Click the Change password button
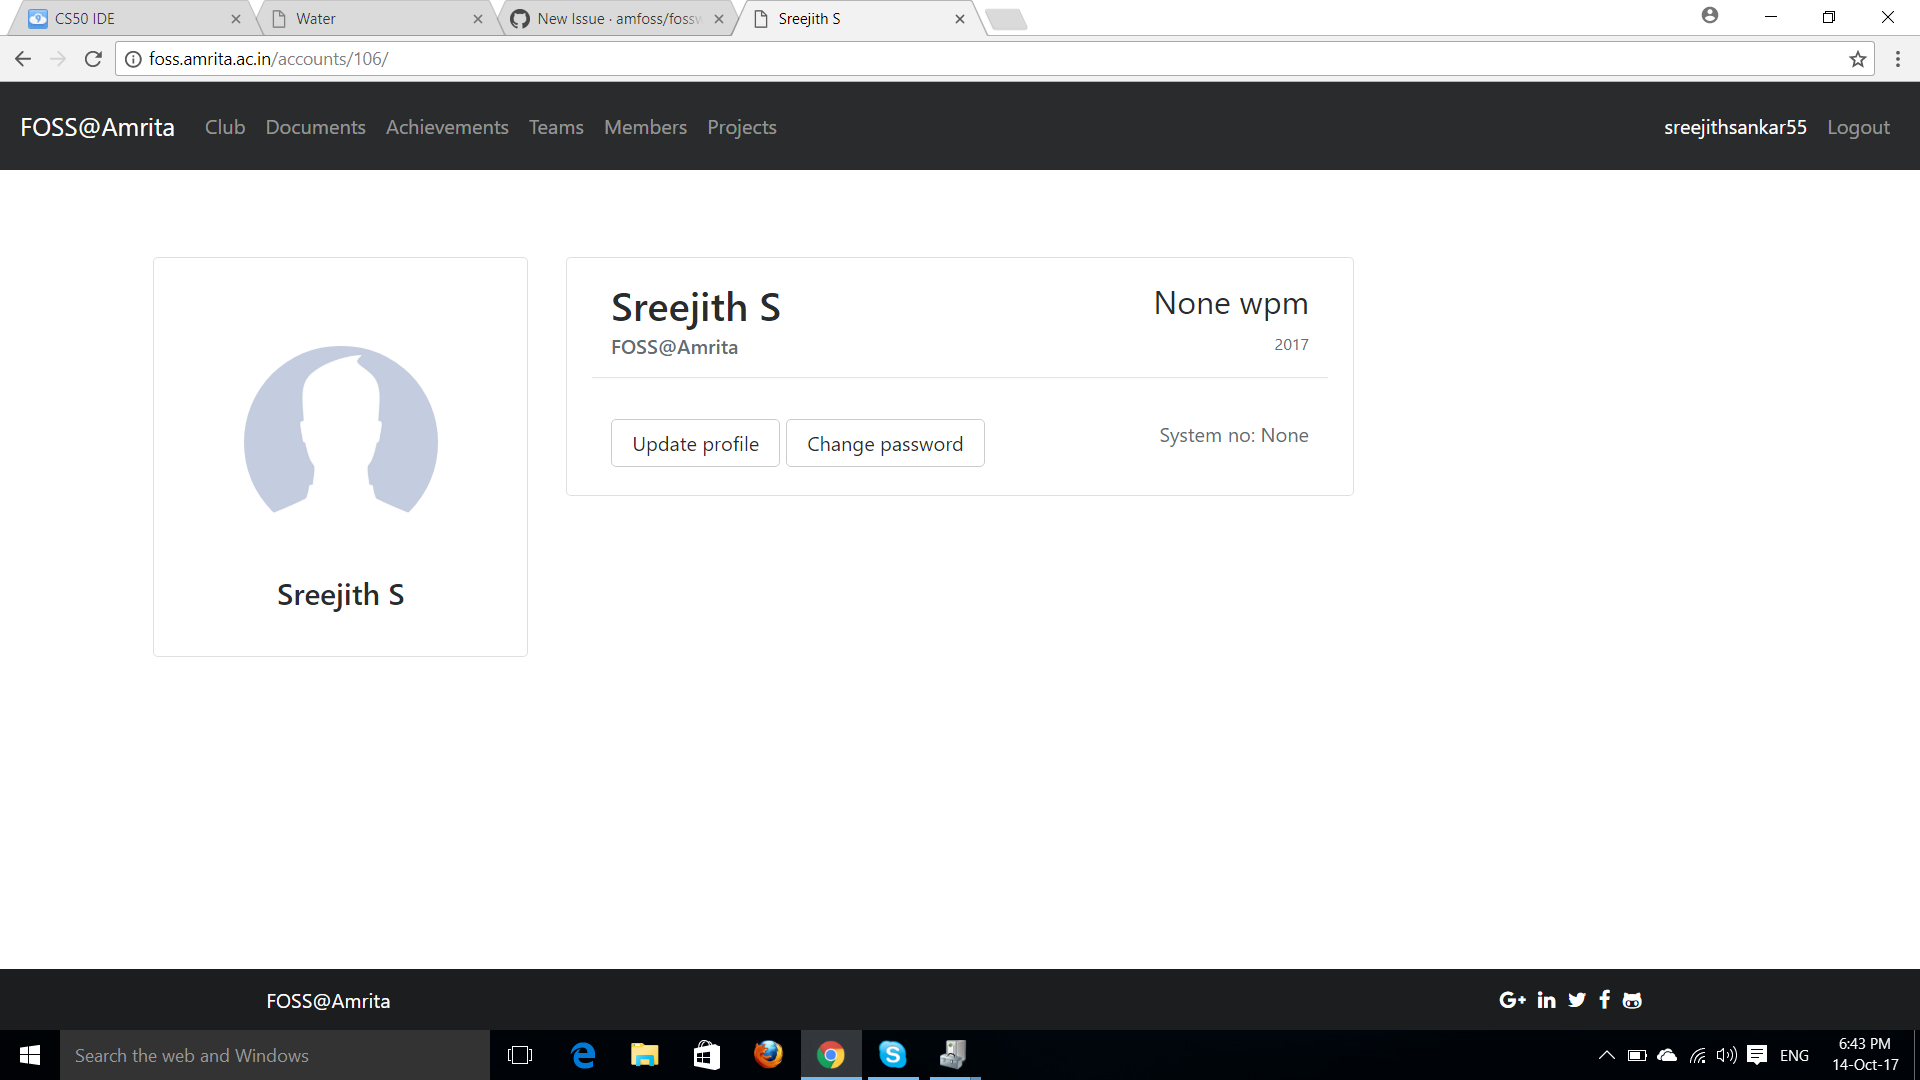 (885, 443)
